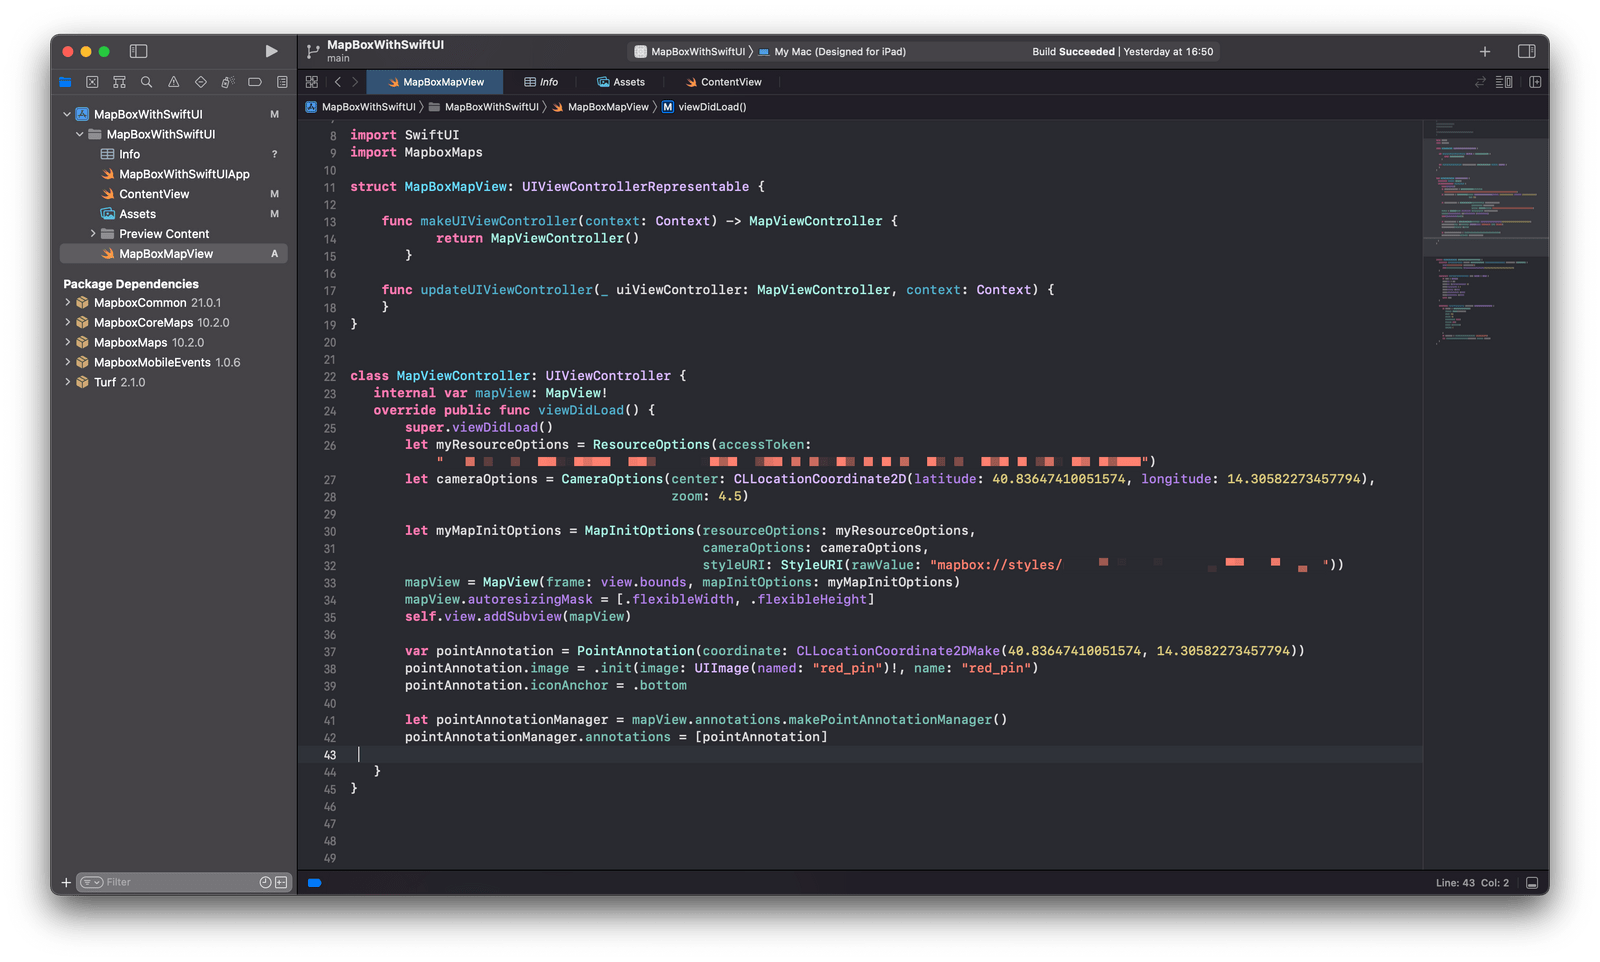Select the Assets editor tab

622,82
